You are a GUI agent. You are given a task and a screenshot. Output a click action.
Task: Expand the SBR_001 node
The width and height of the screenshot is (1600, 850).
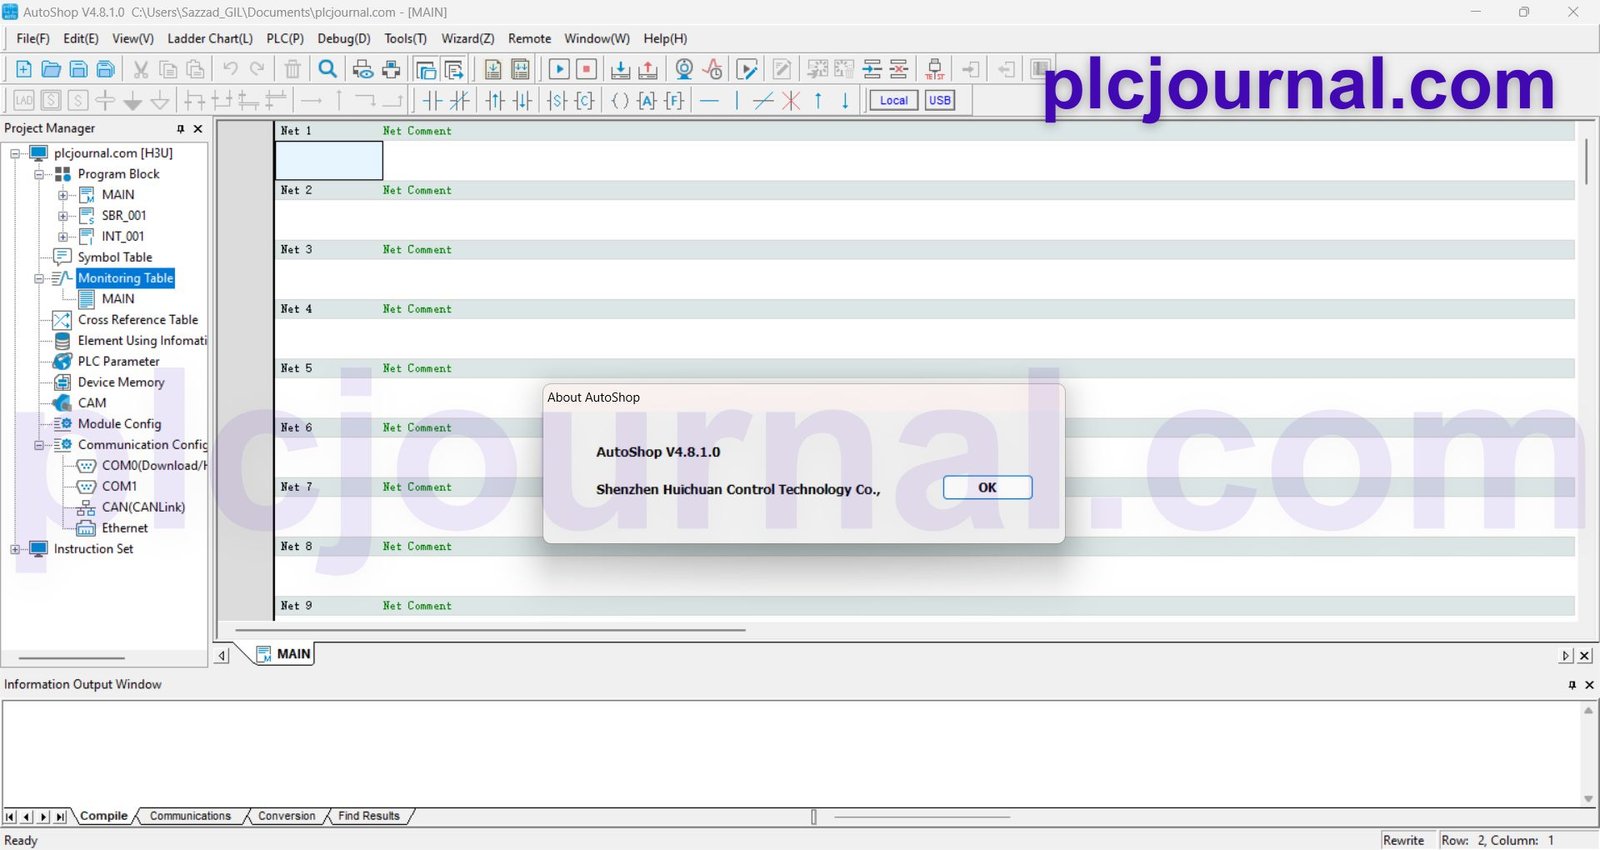[x=63, y=216]
